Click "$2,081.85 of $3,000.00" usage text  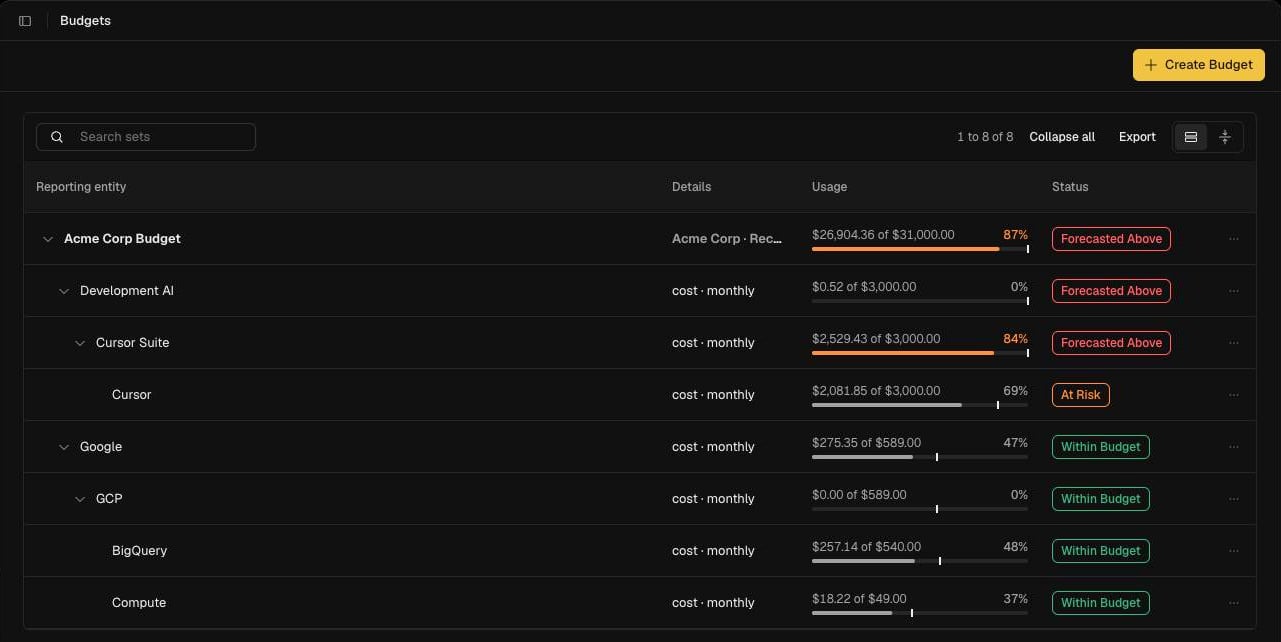pyautogui.click(x=876, y=391)
